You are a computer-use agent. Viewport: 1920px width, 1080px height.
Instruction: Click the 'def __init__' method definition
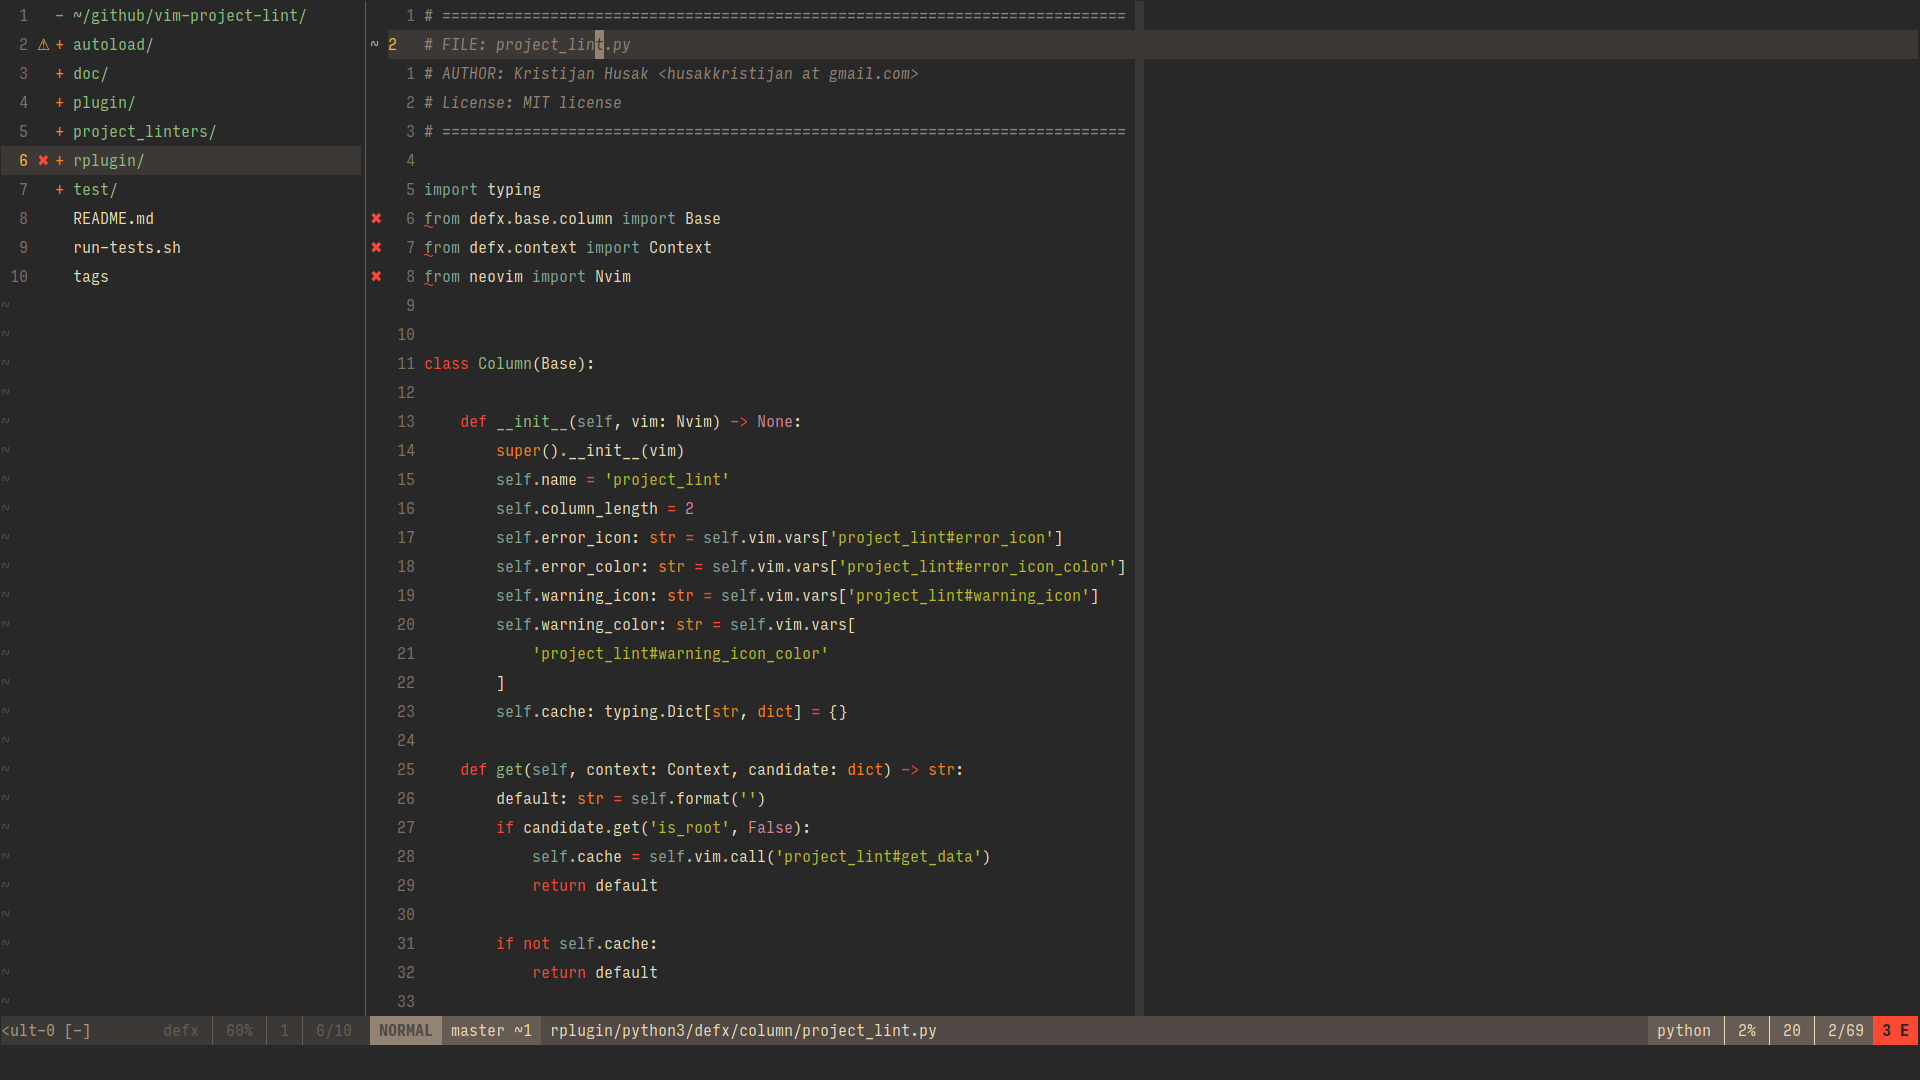(x=630, y=422)
